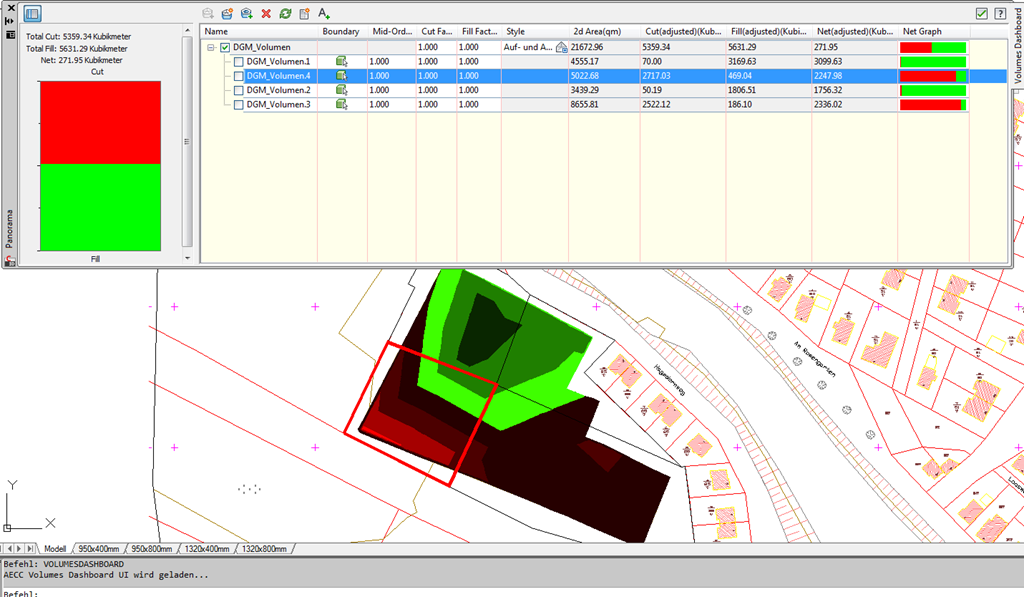Toggle the chart panel view icon
1024x597 pixels.
coord(32,14)
